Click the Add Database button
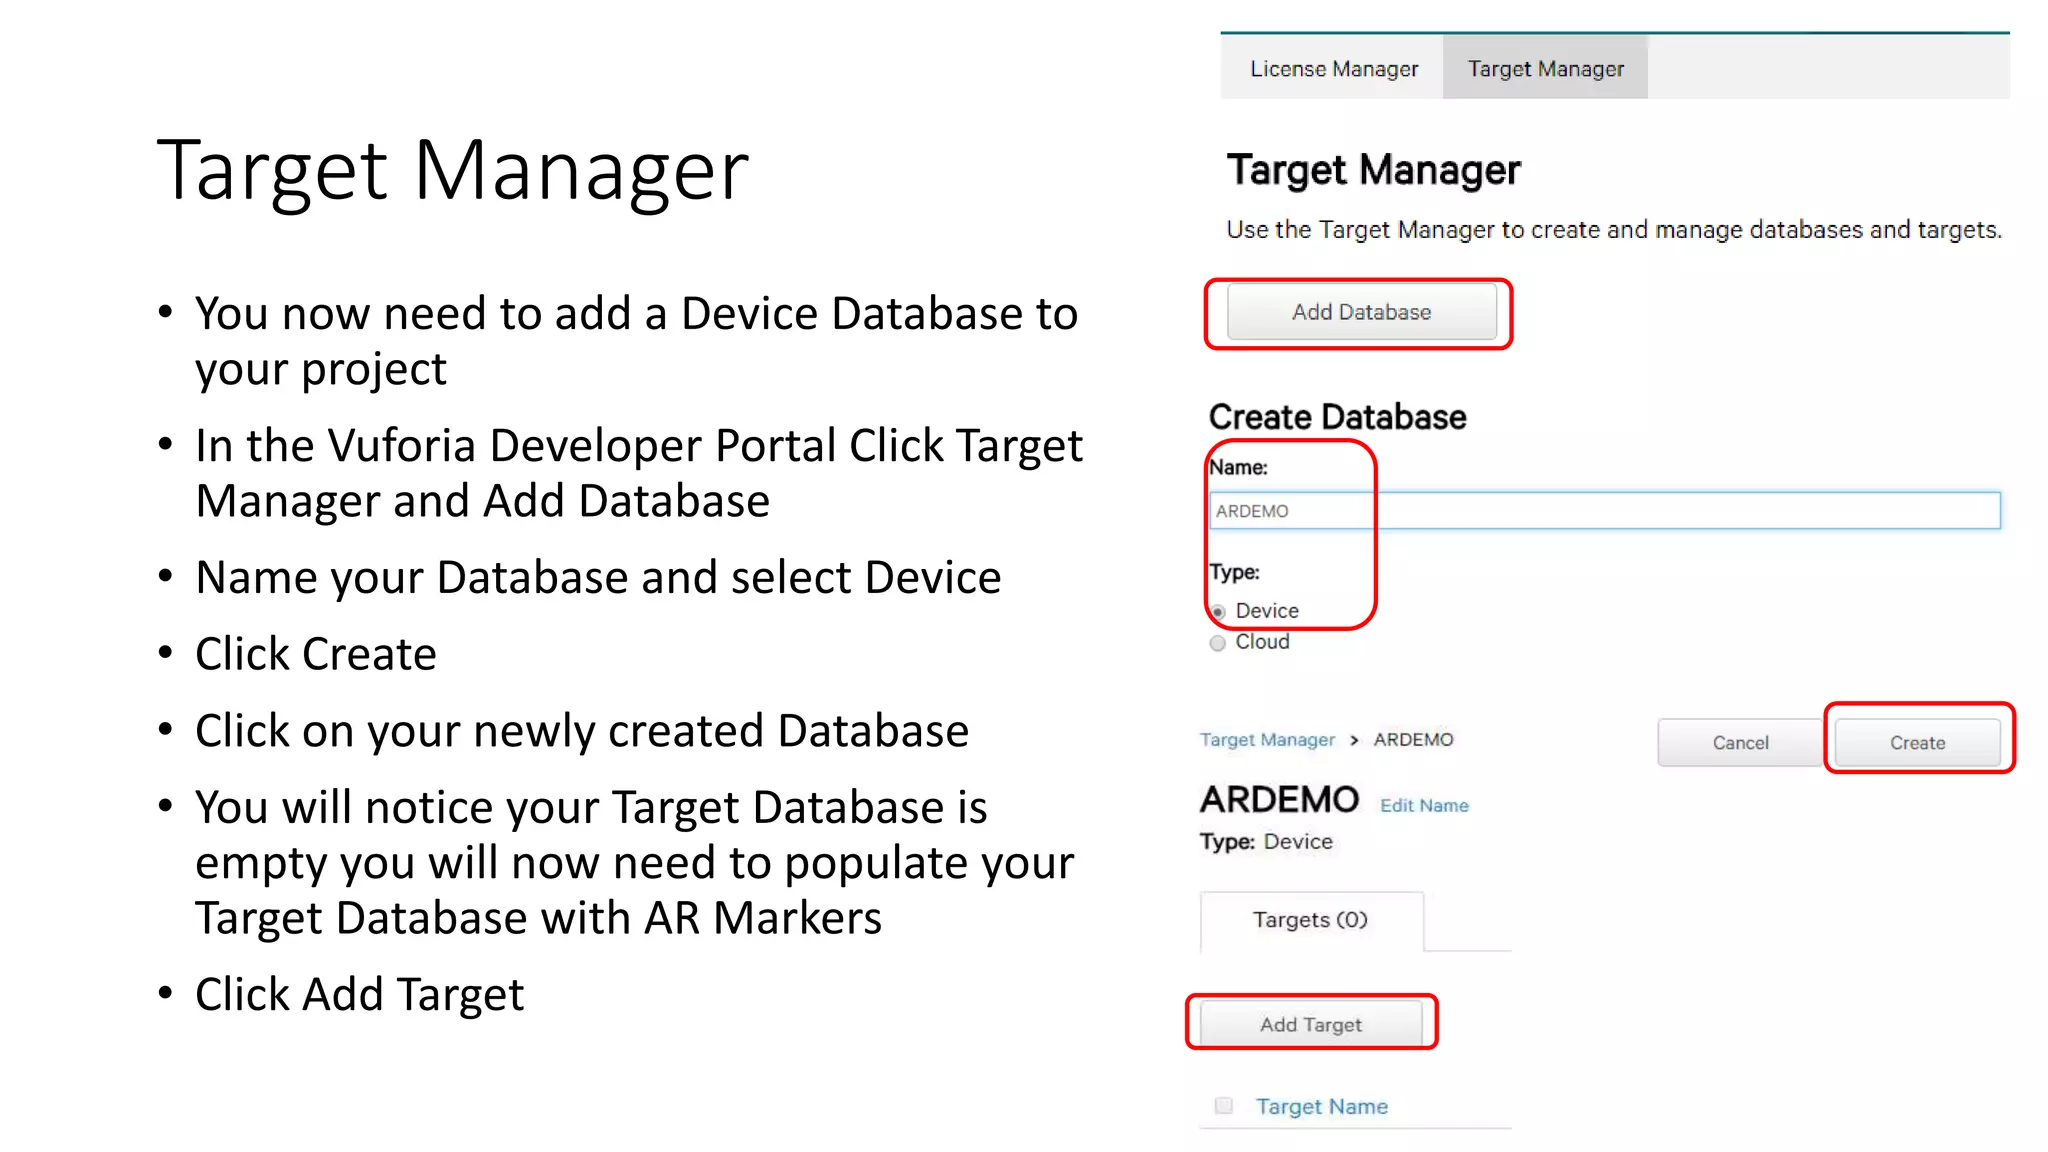This screenshot has width=2048, height=1152. coord(1361,312)
